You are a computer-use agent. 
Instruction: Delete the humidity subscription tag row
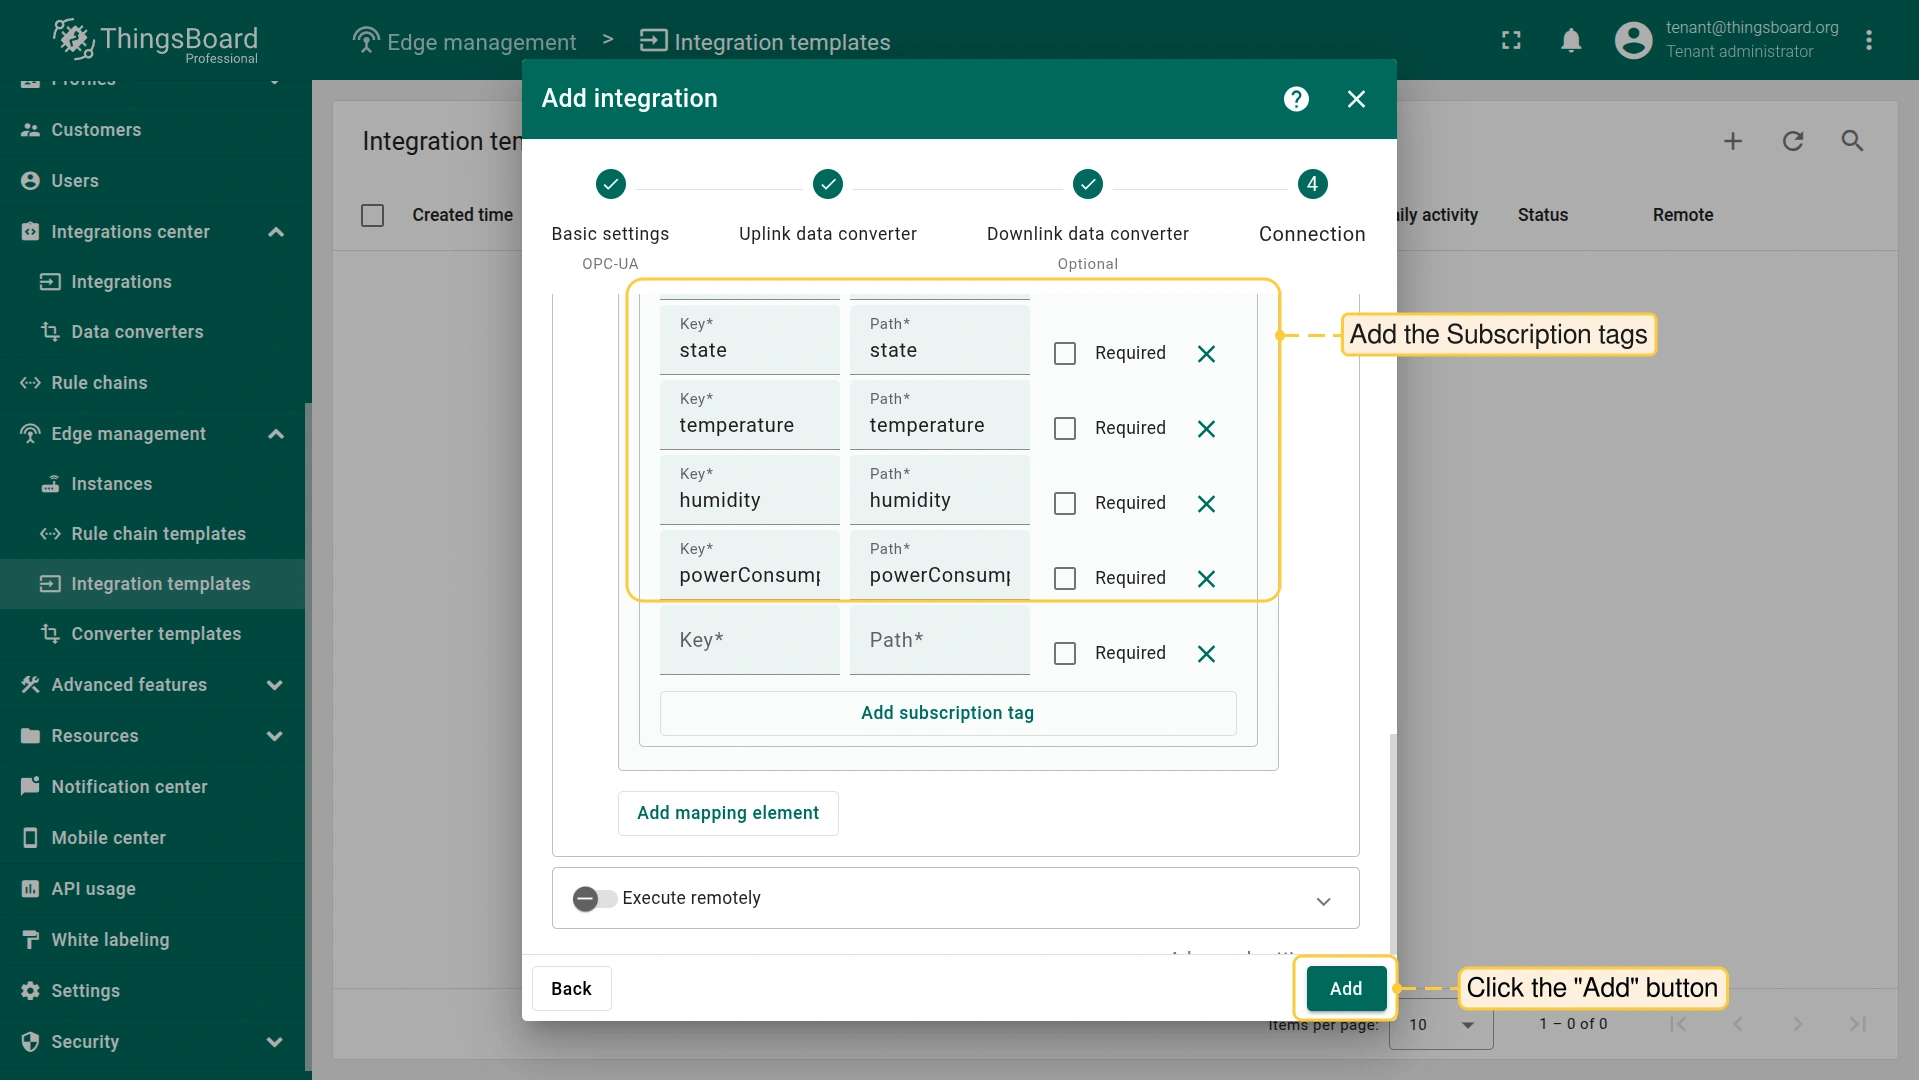[1206, 504]
